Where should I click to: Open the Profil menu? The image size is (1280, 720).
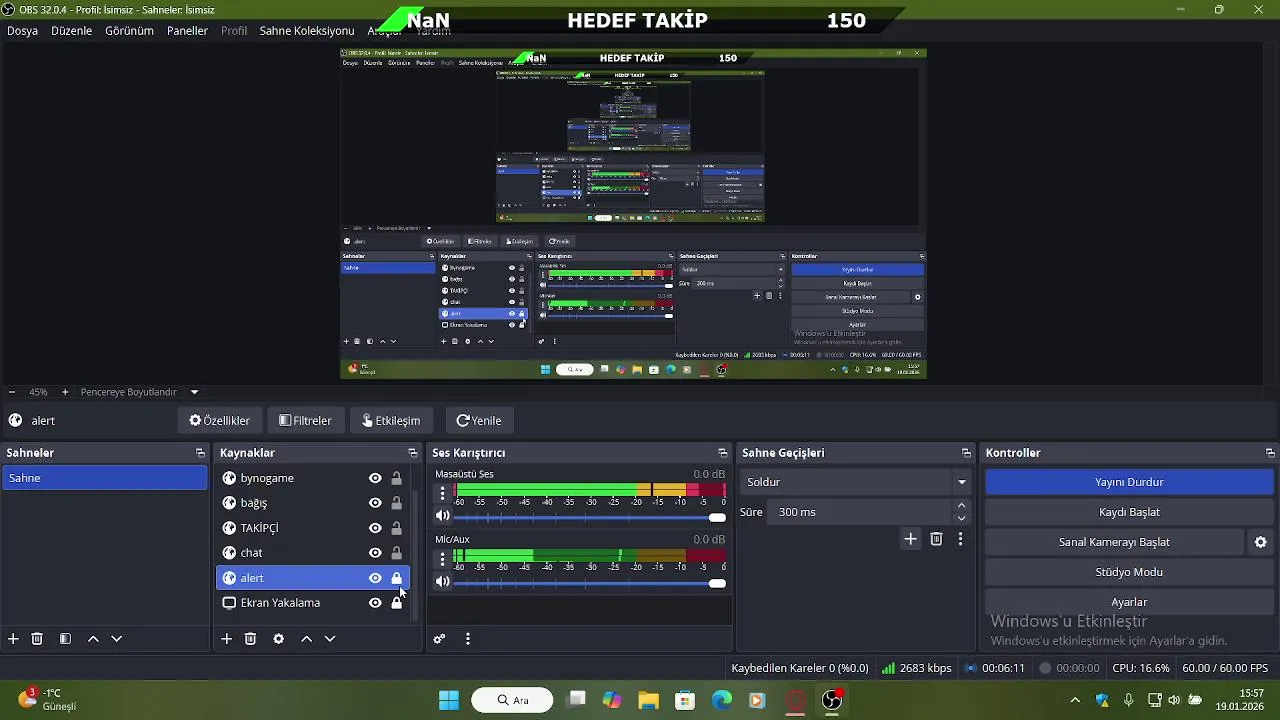pos(234,31)
